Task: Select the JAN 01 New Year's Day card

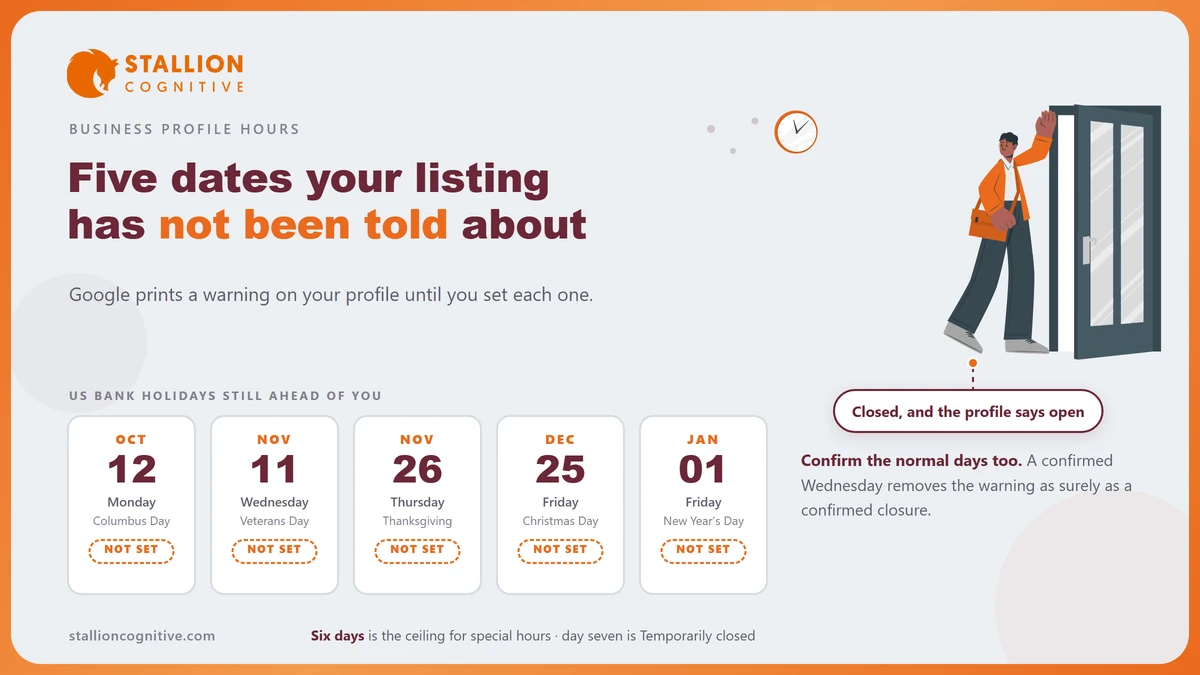Action: pos(703,505)
